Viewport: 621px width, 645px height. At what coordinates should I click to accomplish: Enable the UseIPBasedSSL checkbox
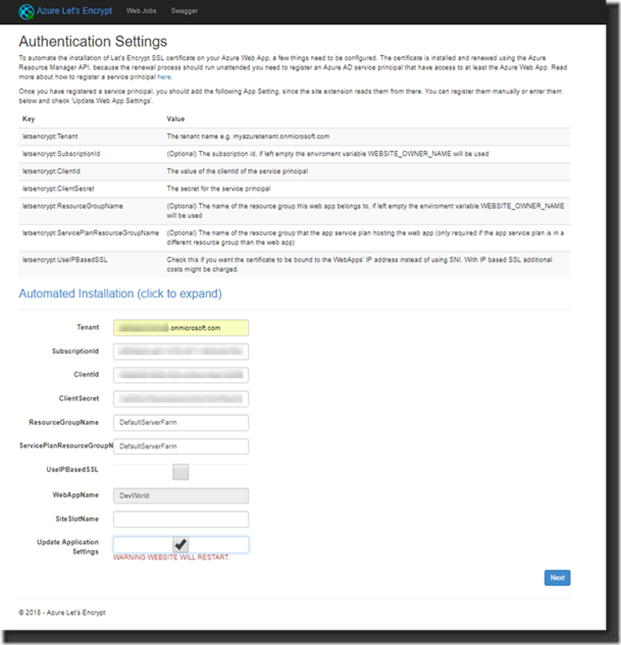(181, 472)
